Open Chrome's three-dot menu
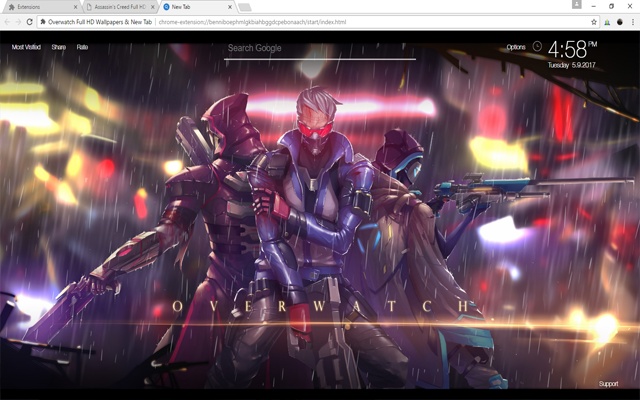Viewport: 640px width, 400px height. click(633, 22)
